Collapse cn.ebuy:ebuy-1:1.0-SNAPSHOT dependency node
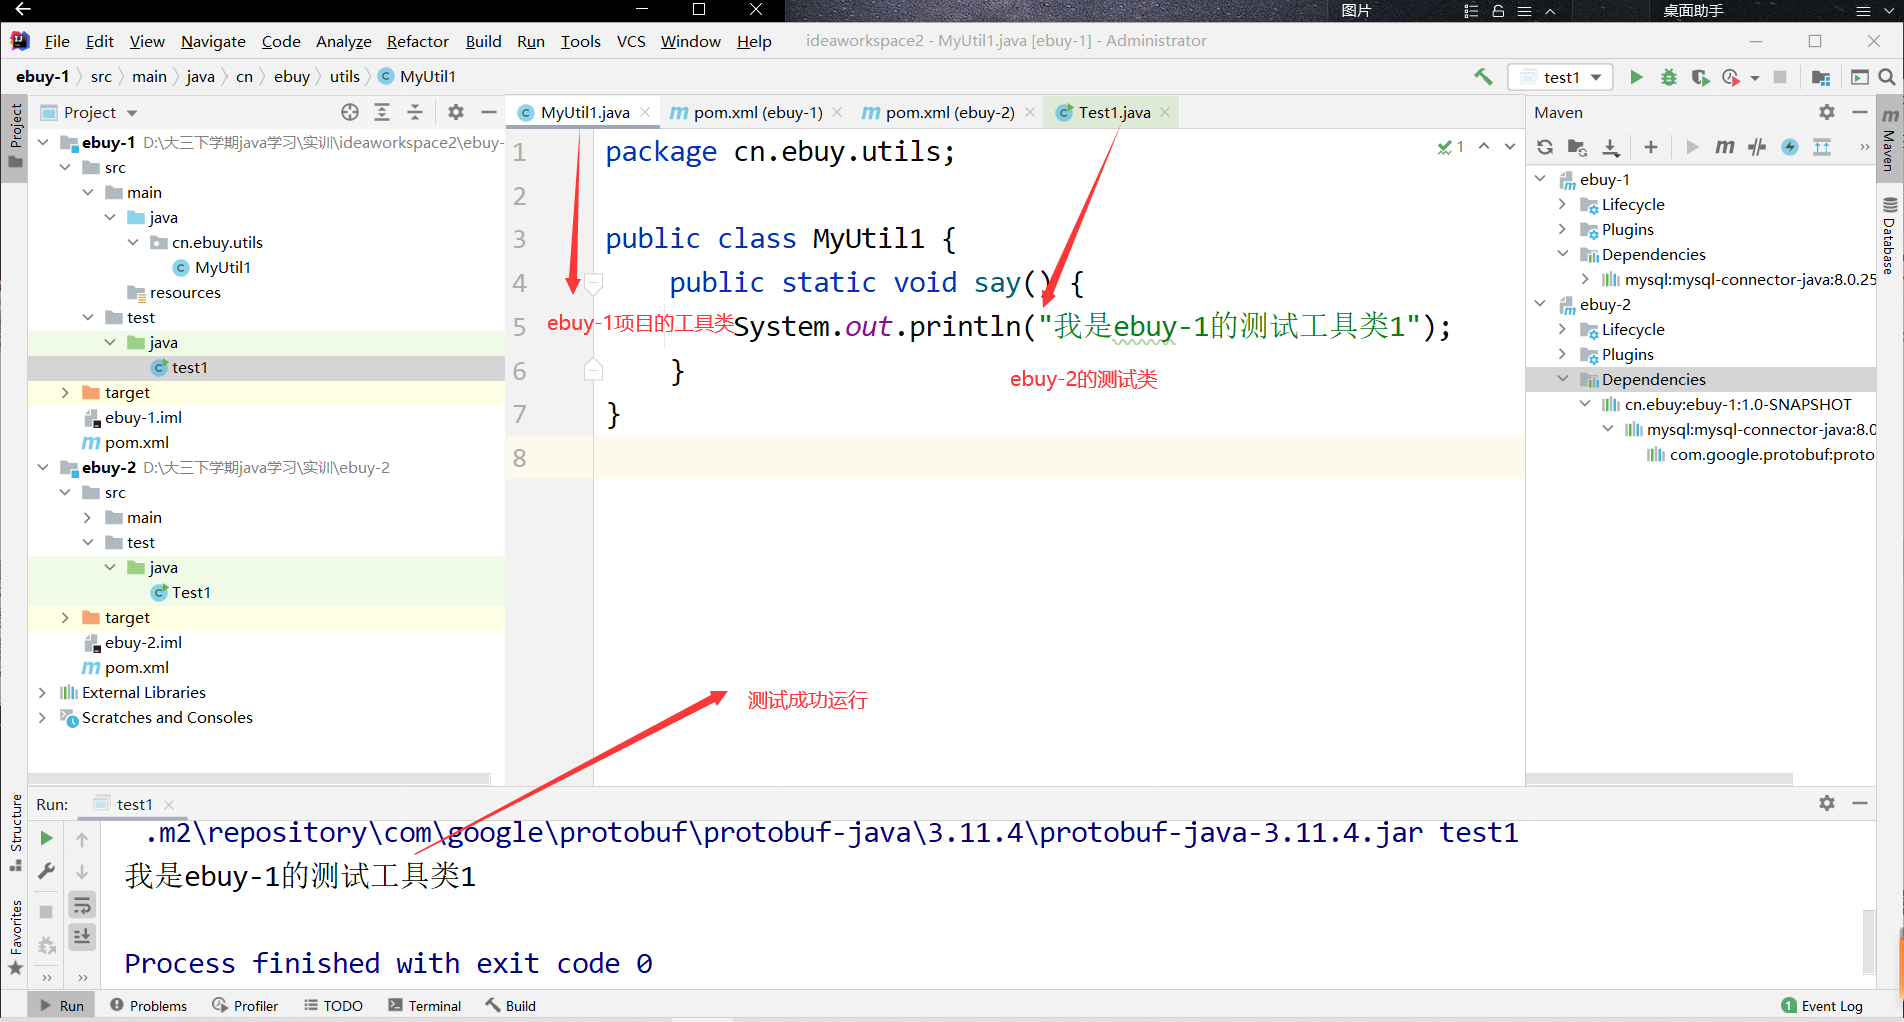 (x=1585, y=404)
